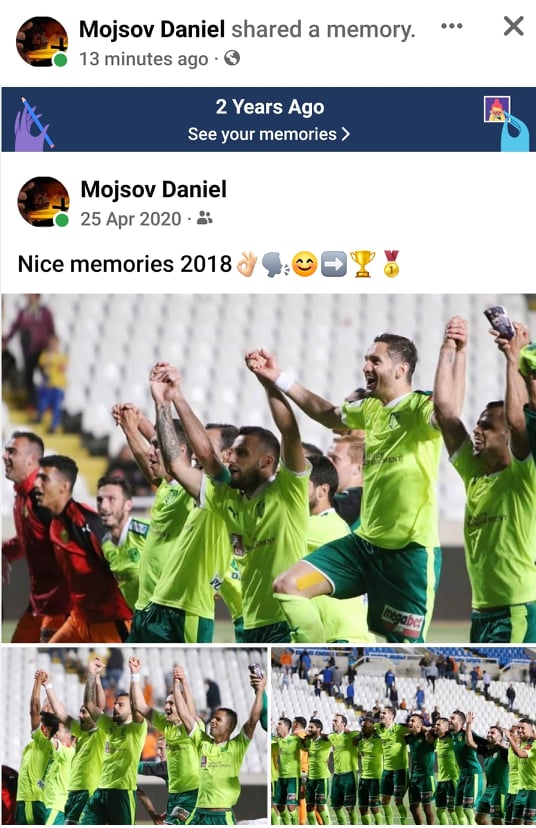Screen dimensions: 536x828
Task: Click the 2 Years Ago banner heading
Action: [270, 107]
